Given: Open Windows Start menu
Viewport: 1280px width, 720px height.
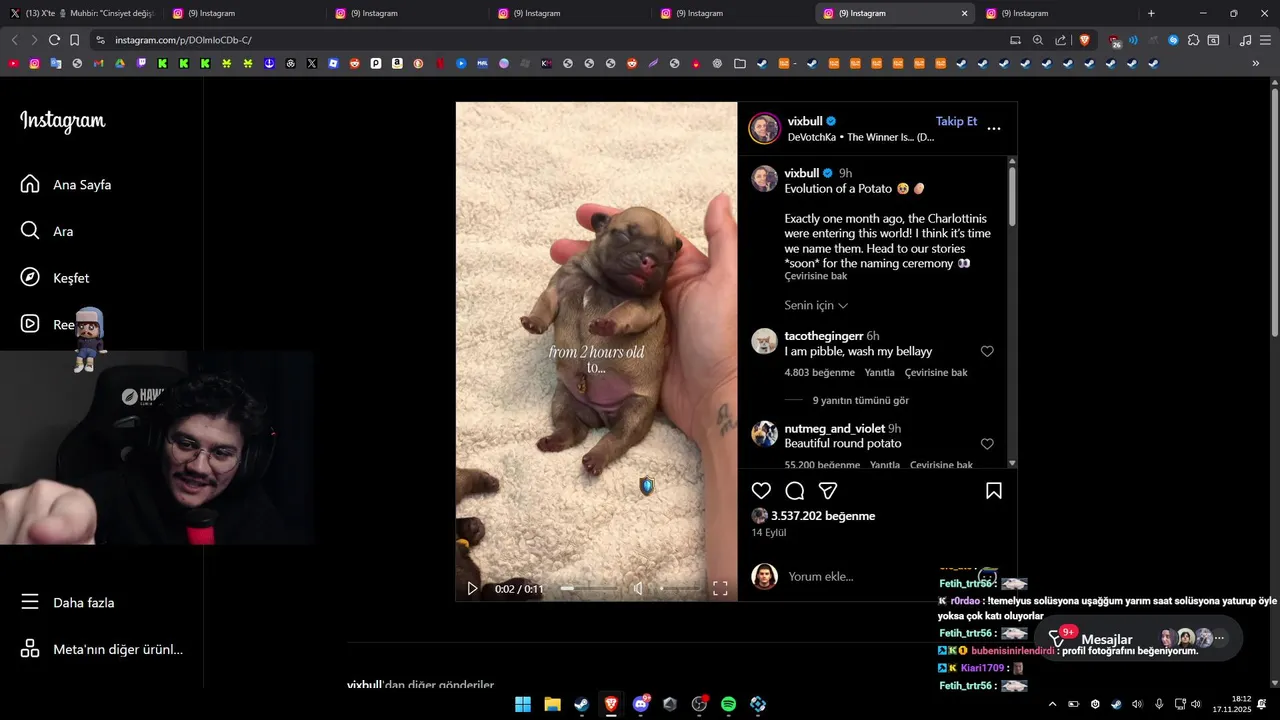Looking at the screenshot, I should click(x=523, y=704).
